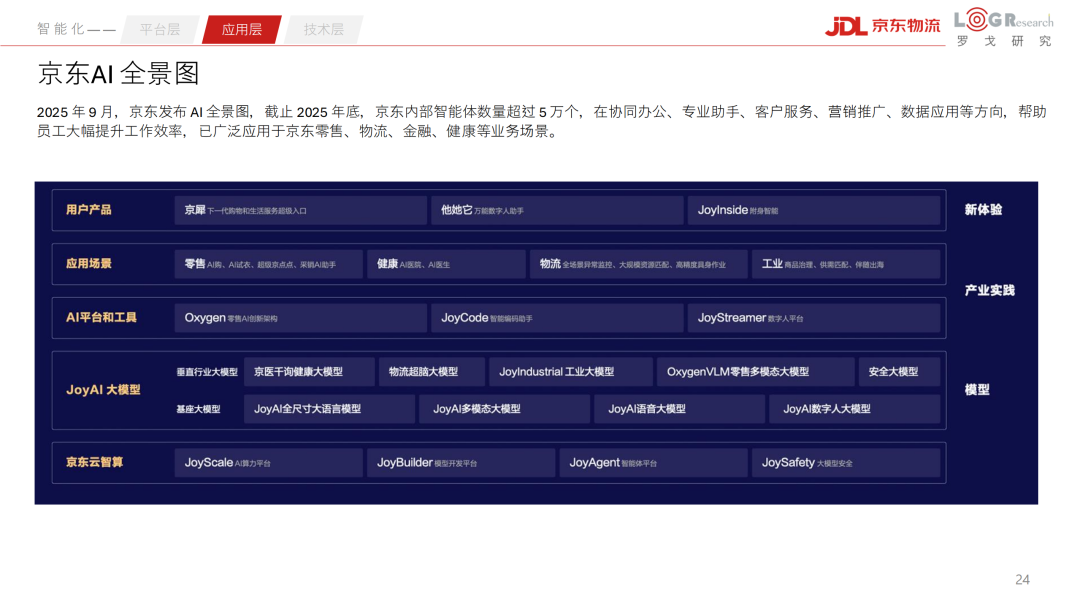Click the 产业实践 side label

pos(990,291)
